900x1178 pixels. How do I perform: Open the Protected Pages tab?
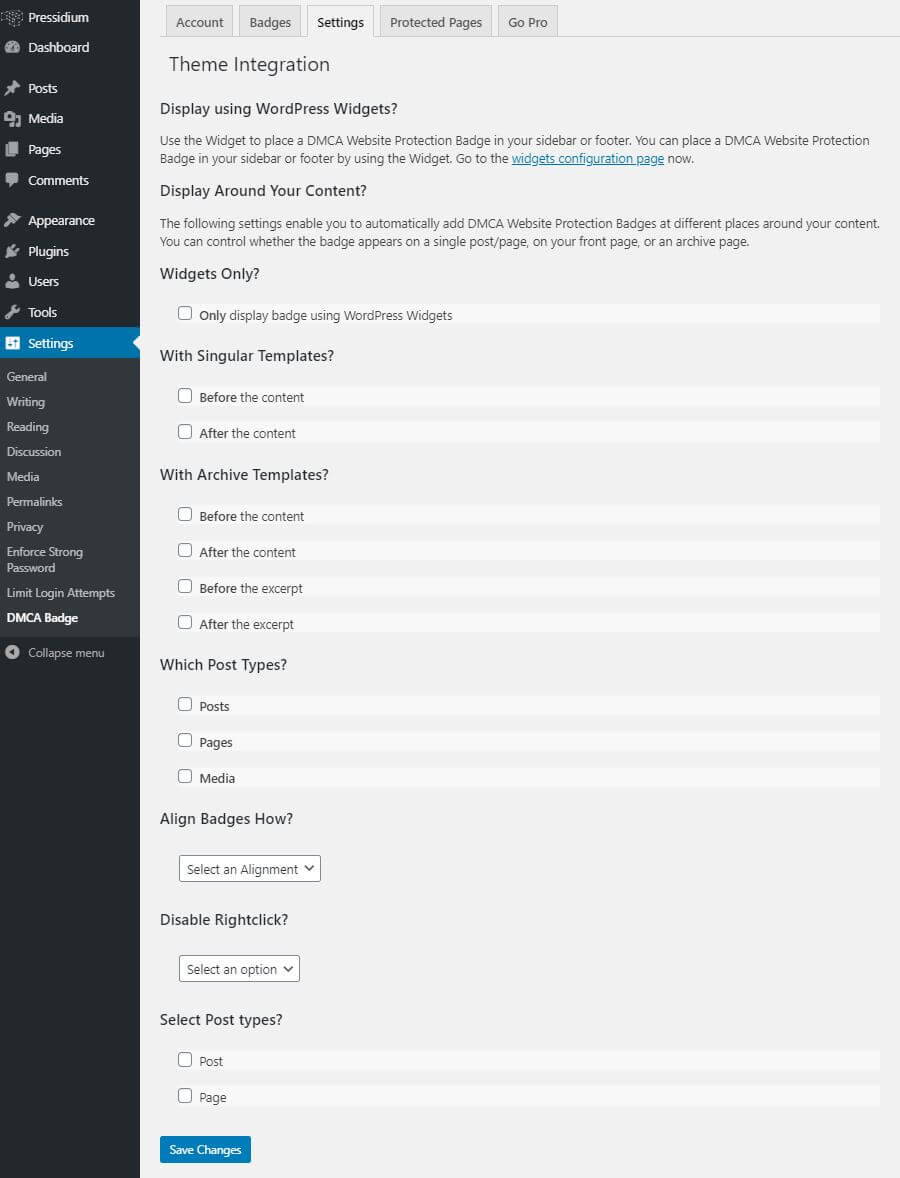pos(436,22)
